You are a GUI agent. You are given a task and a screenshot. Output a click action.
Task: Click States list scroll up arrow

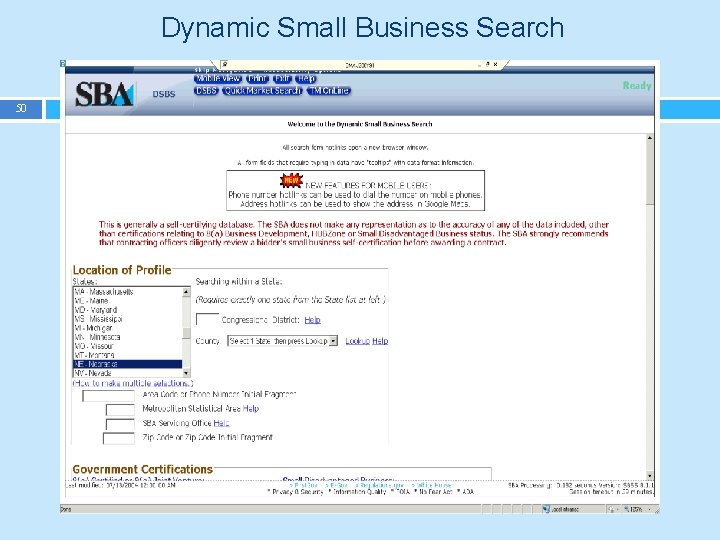tap(186, 292)
